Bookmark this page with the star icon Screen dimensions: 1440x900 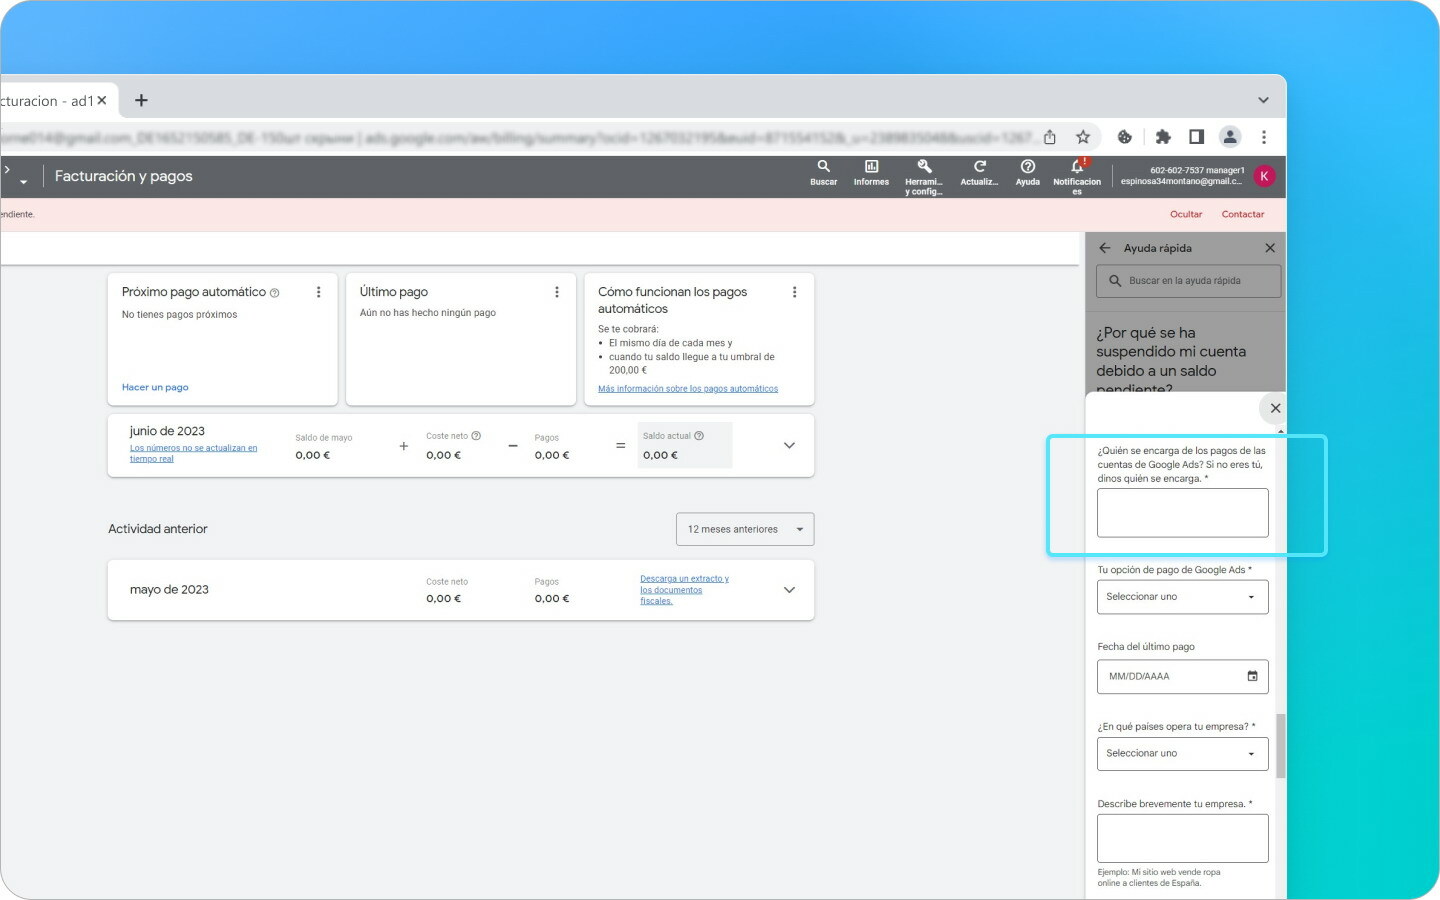pyautogui.click(x=1083, y=137)
